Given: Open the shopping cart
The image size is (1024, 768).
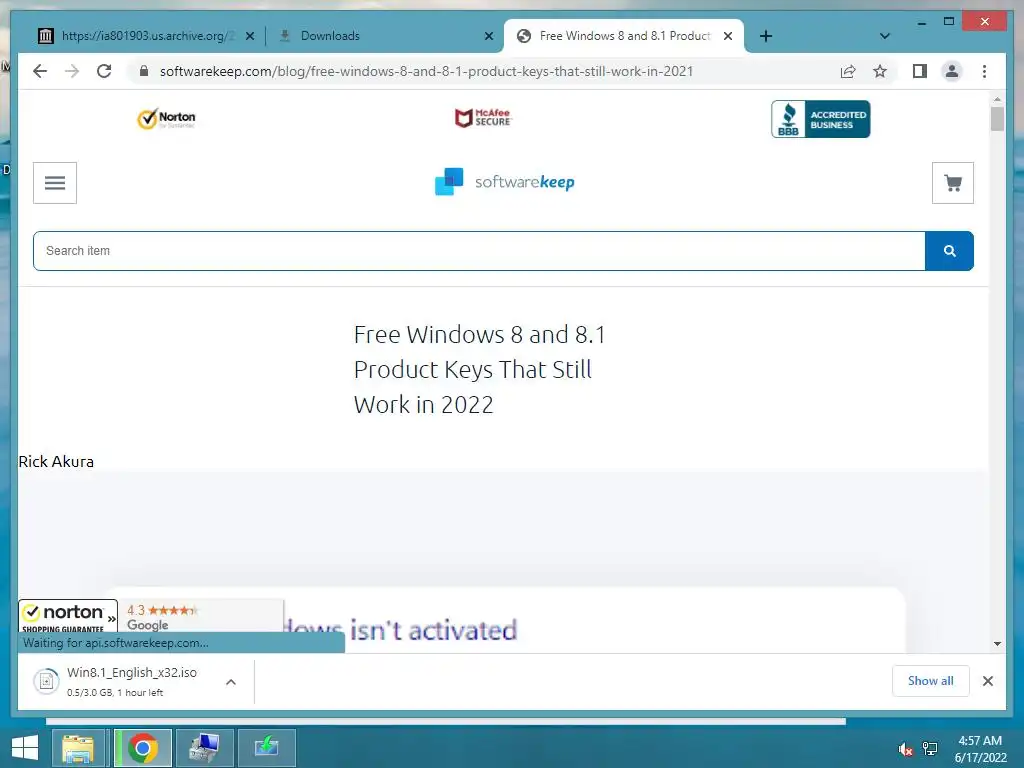Looking at the screenshot, I should [x=953, y=183].
